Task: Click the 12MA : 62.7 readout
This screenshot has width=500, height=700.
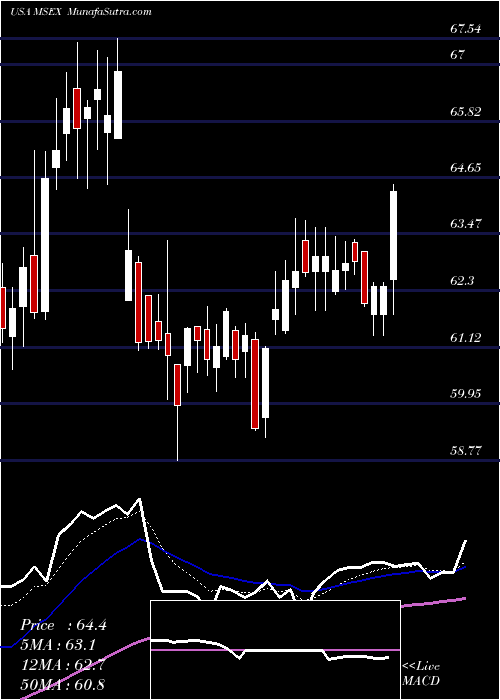Action: pyautogui.click(x=63, y=664)
